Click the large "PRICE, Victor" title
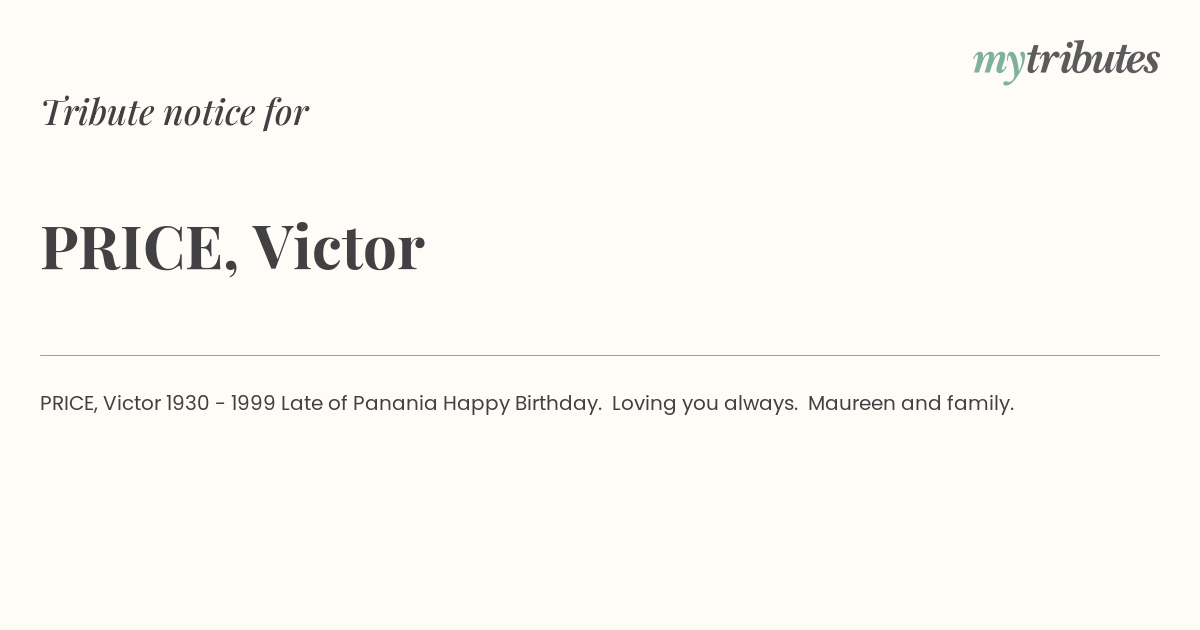This screenshot has height=630, width=1200. tap(233, 247)
